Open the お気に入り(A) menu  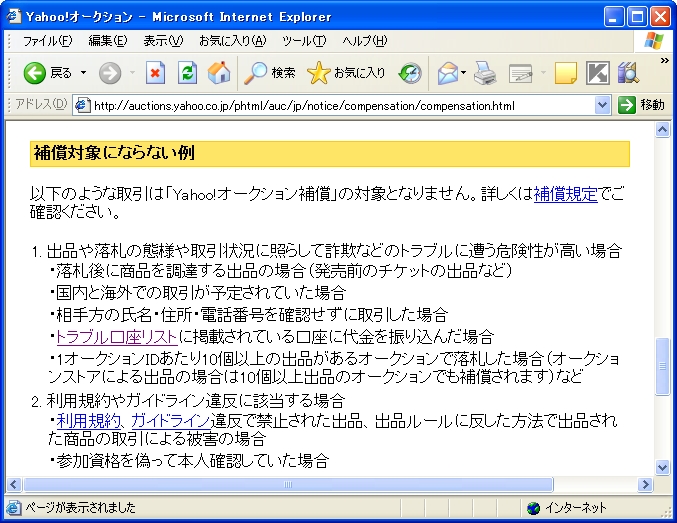[233, 41]
